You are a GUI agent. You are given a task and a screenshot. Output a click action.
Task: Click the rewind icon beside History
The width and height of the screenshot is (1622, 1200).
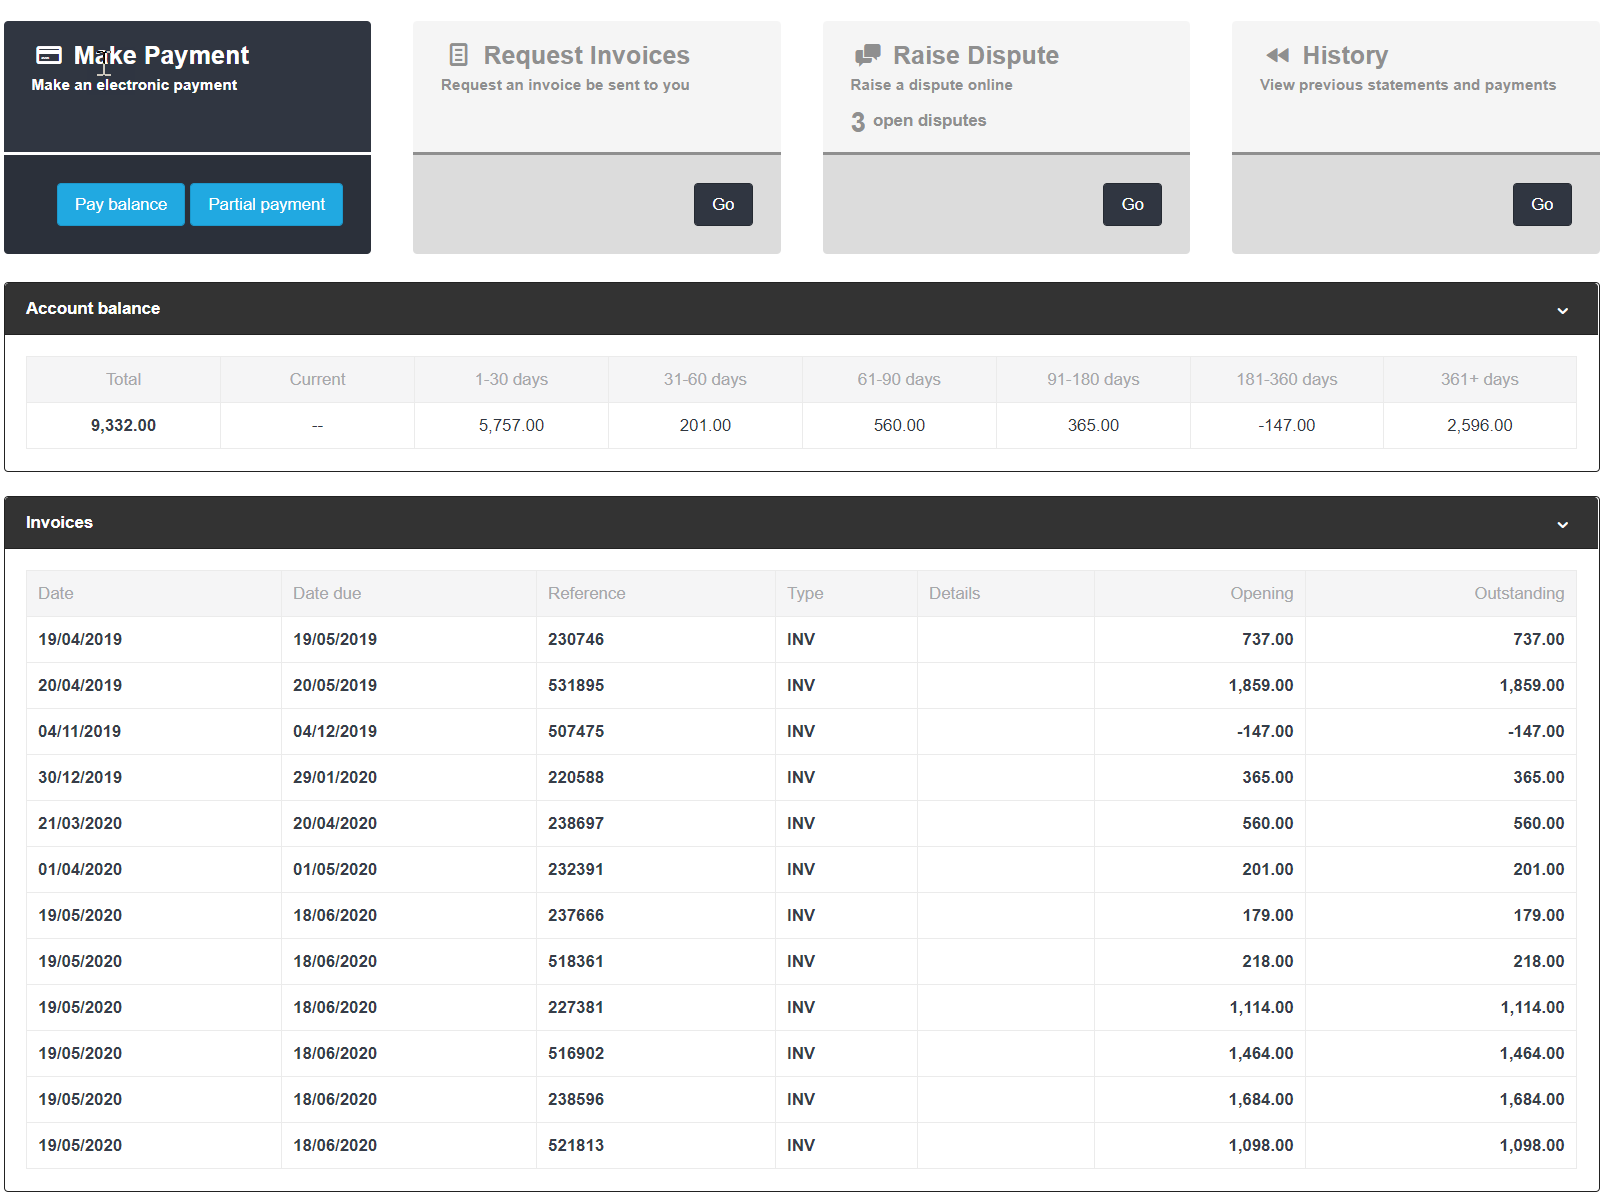[1277, 55]
